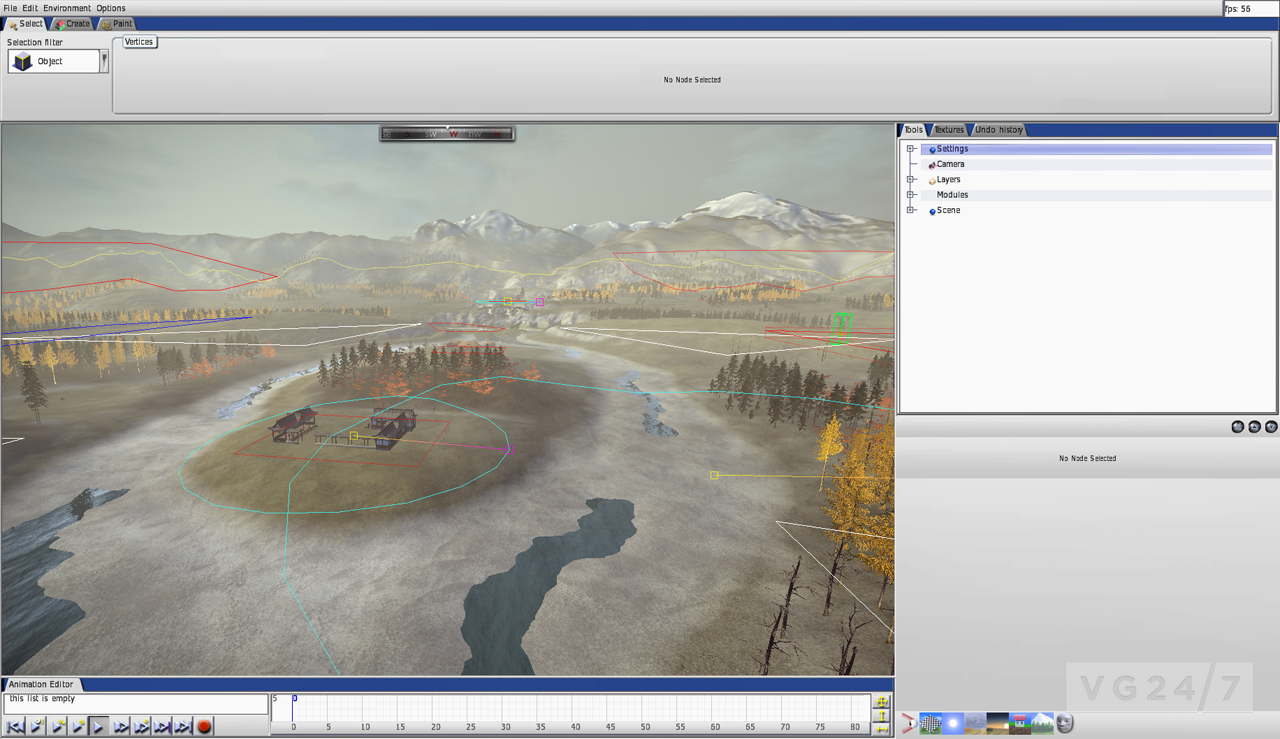
Task: Choose the house building icon
Action: [x=1020, y=723]
